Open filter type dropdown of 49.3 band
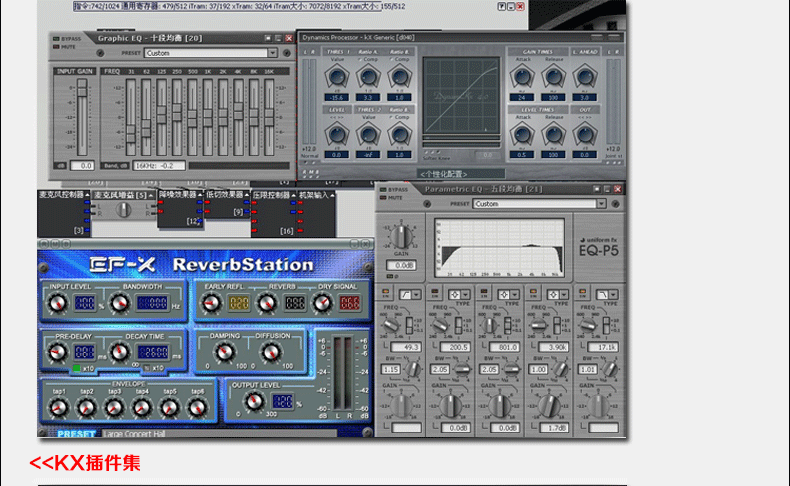The image size is (790, 486). [x=417, y=294]
